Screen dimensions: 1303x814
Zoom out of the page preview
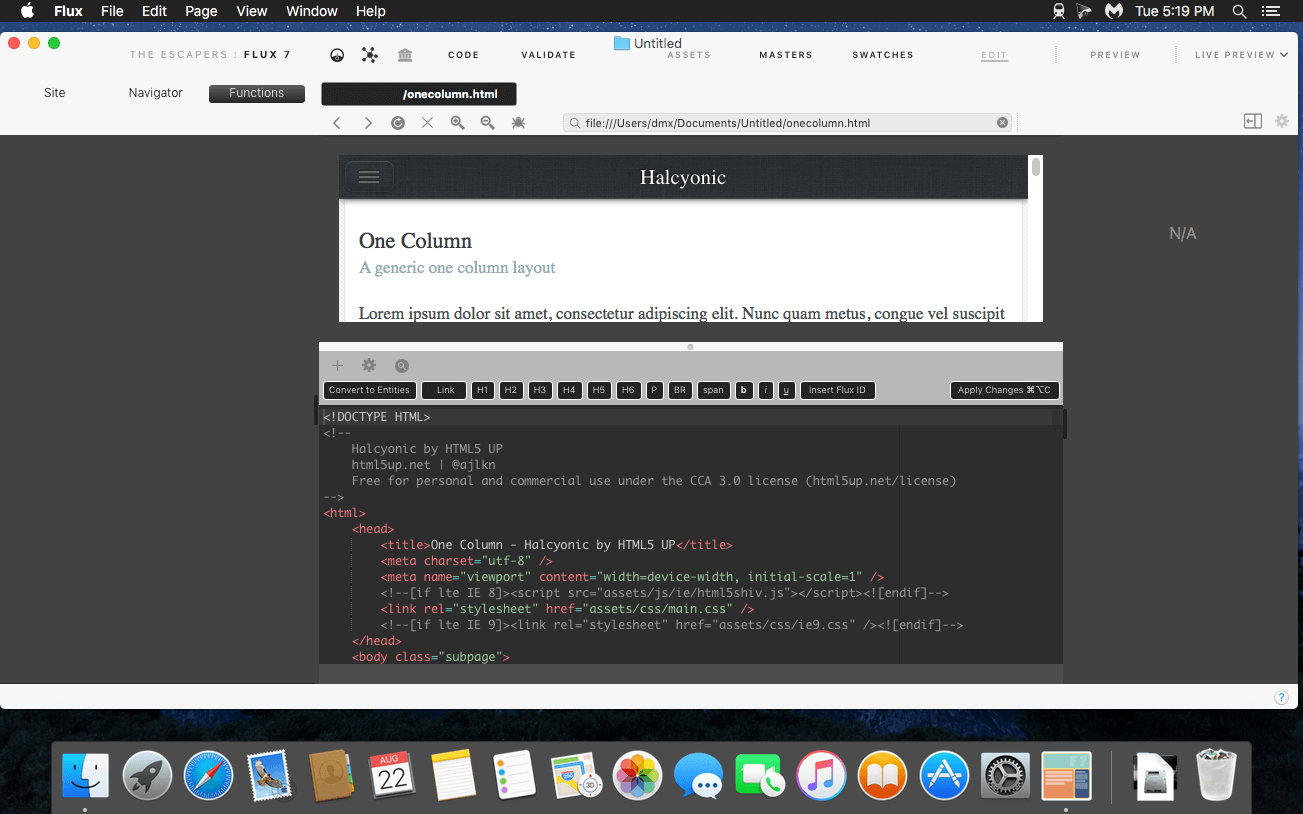(487, 123)
